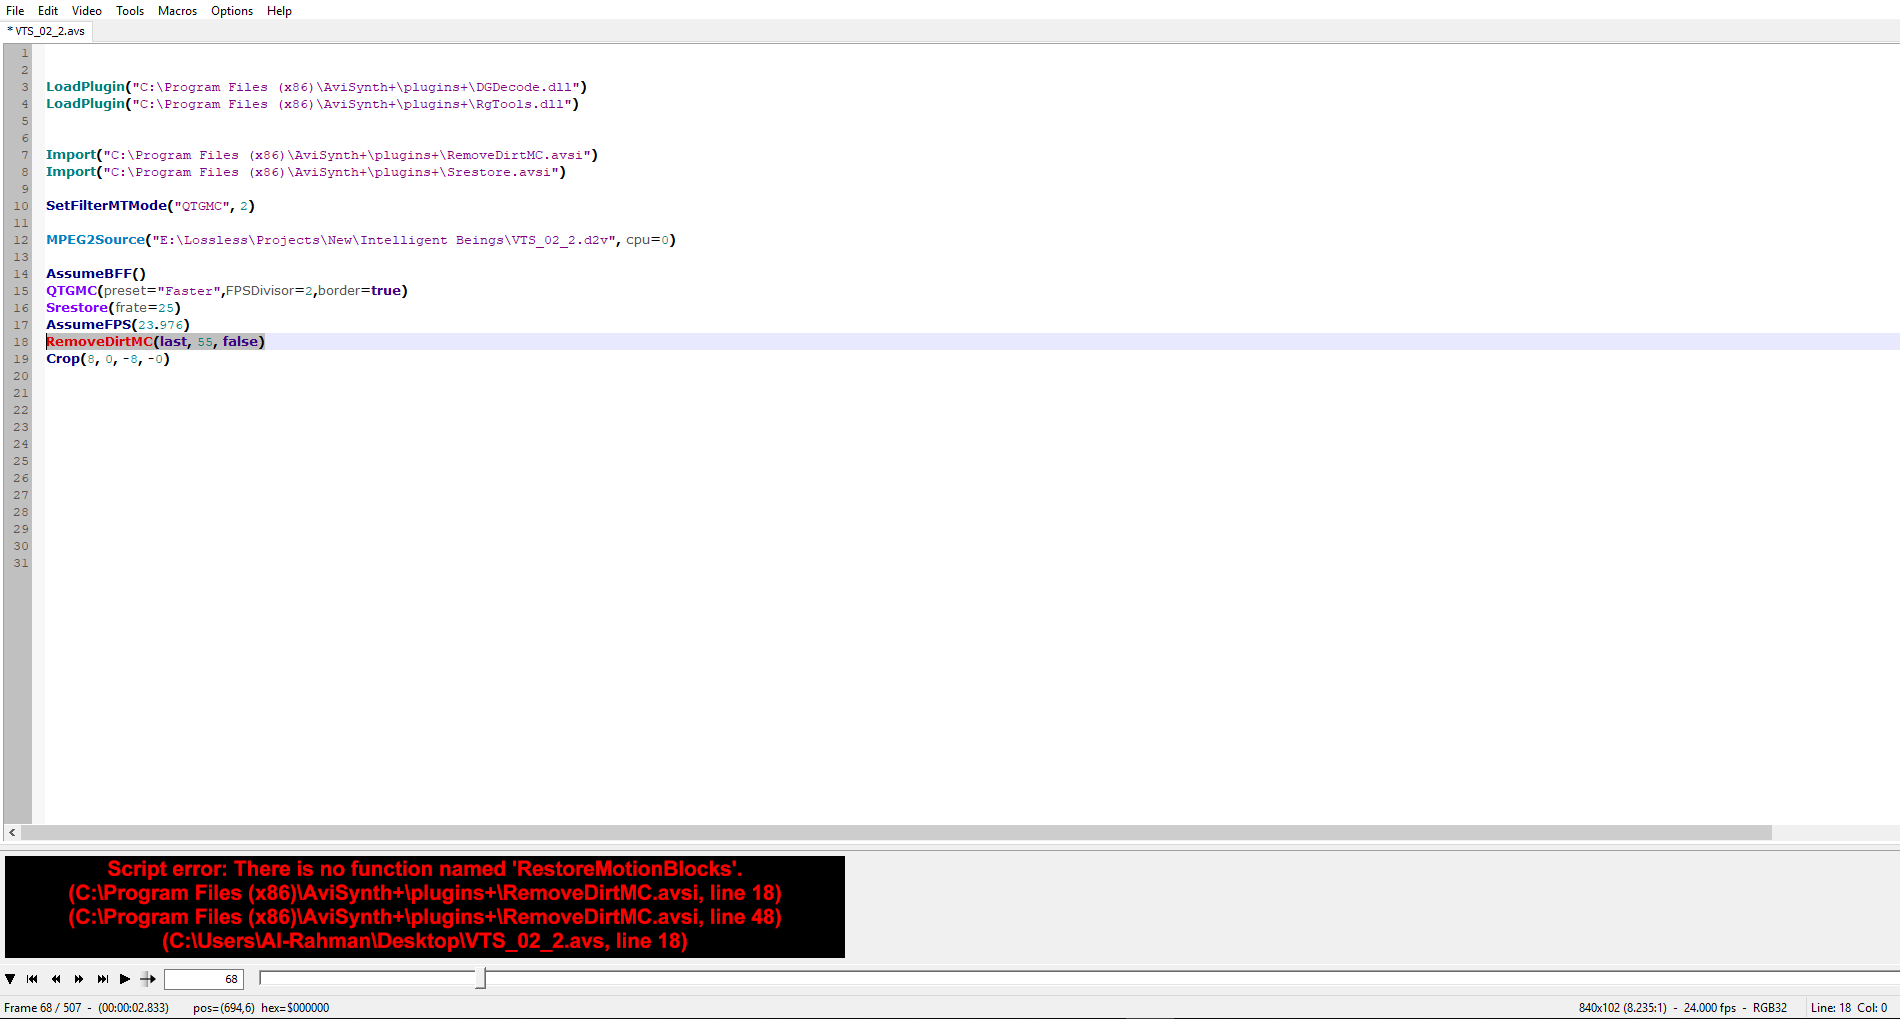Click the script error preview message

point(425,906)
